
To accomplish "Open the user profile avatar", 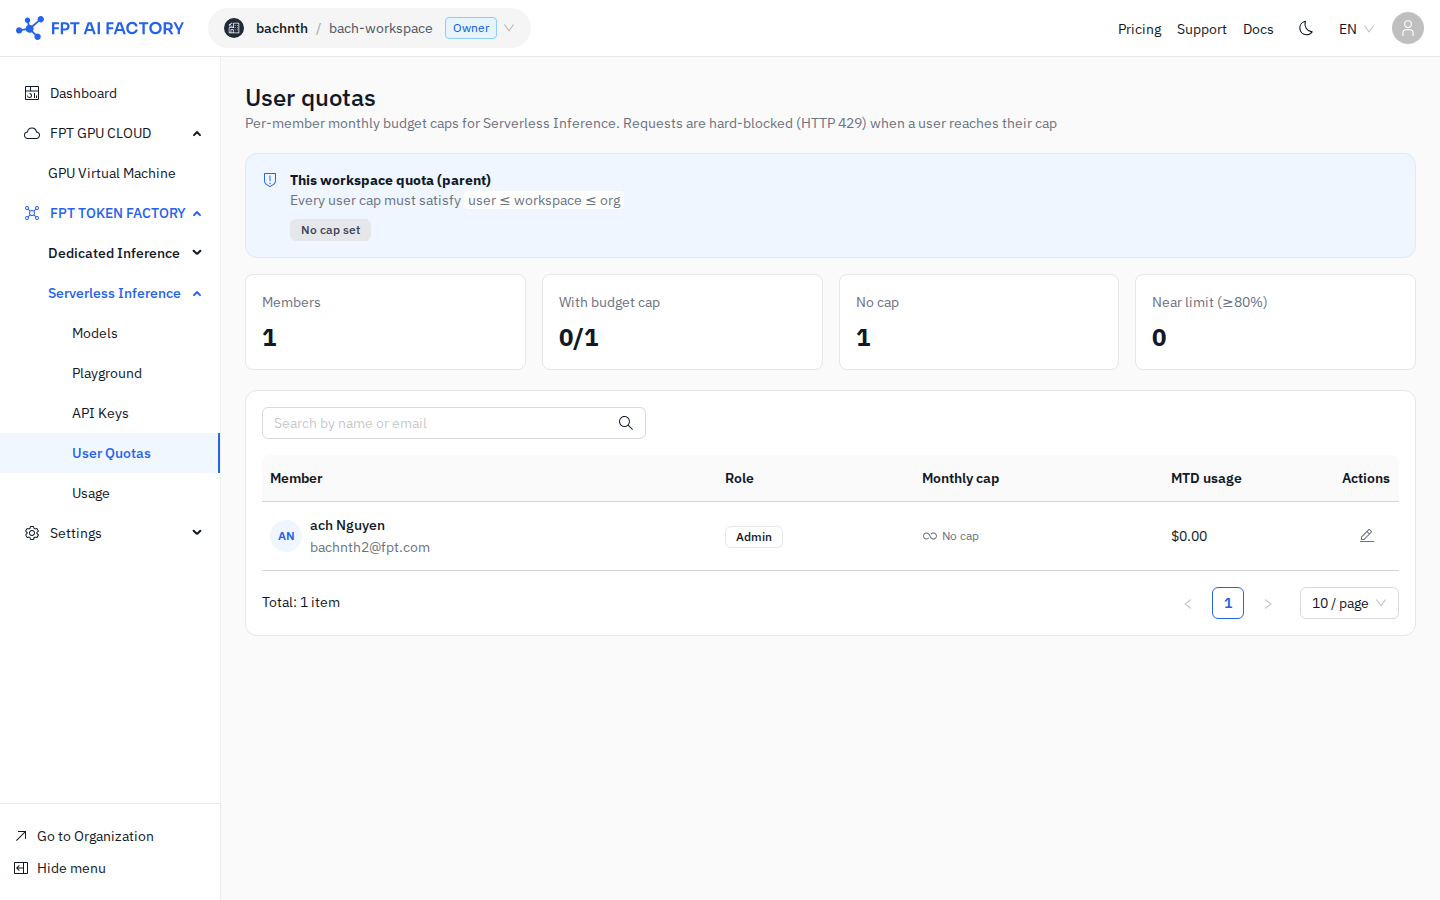I will (x=1408, y=28).
